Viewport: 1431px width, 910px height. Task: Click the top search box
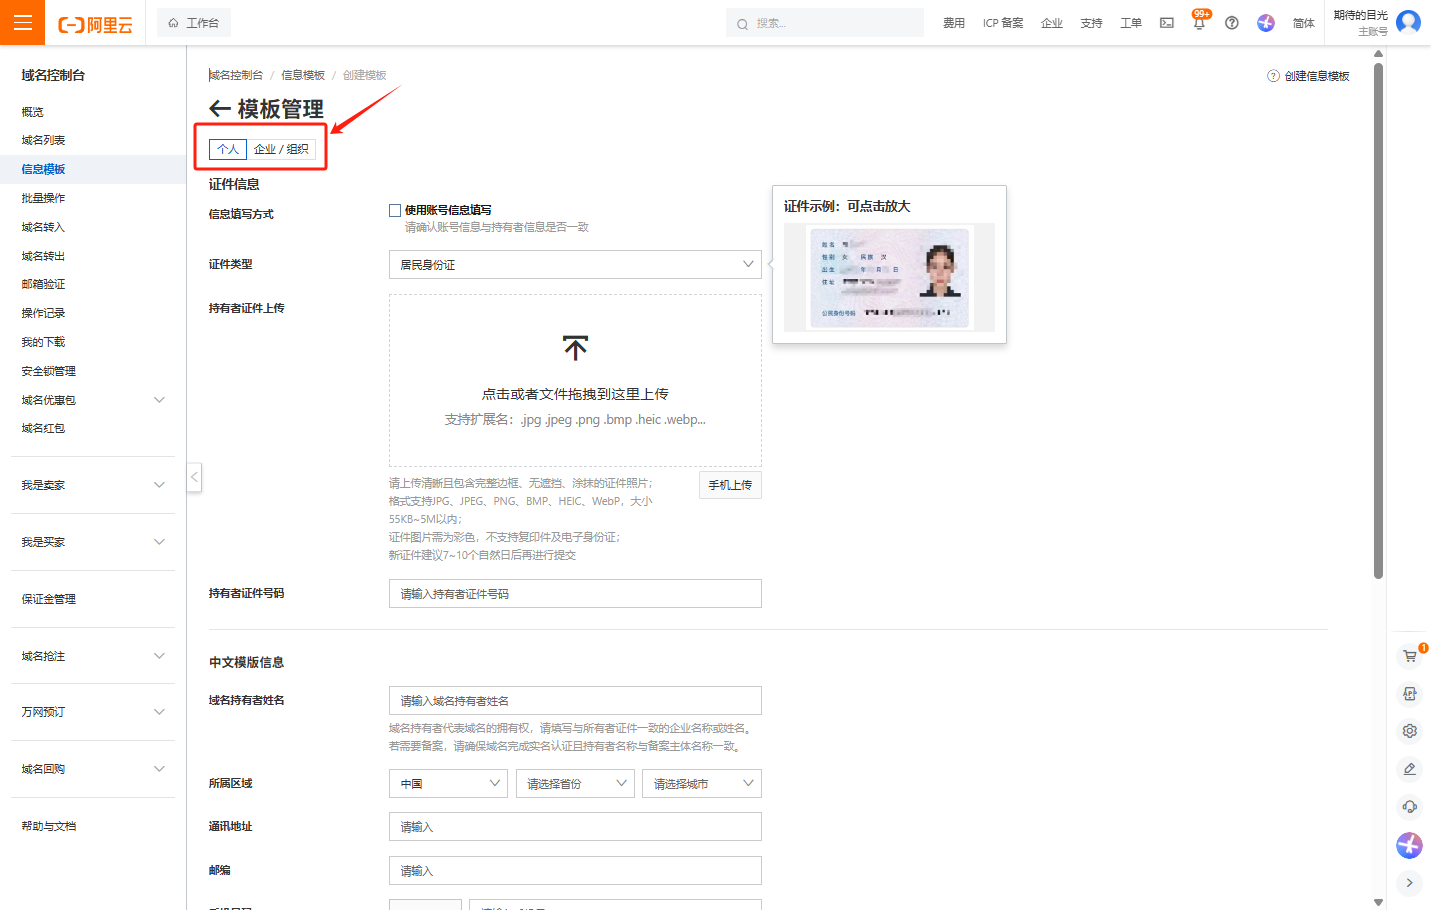[x=825, y=23]
